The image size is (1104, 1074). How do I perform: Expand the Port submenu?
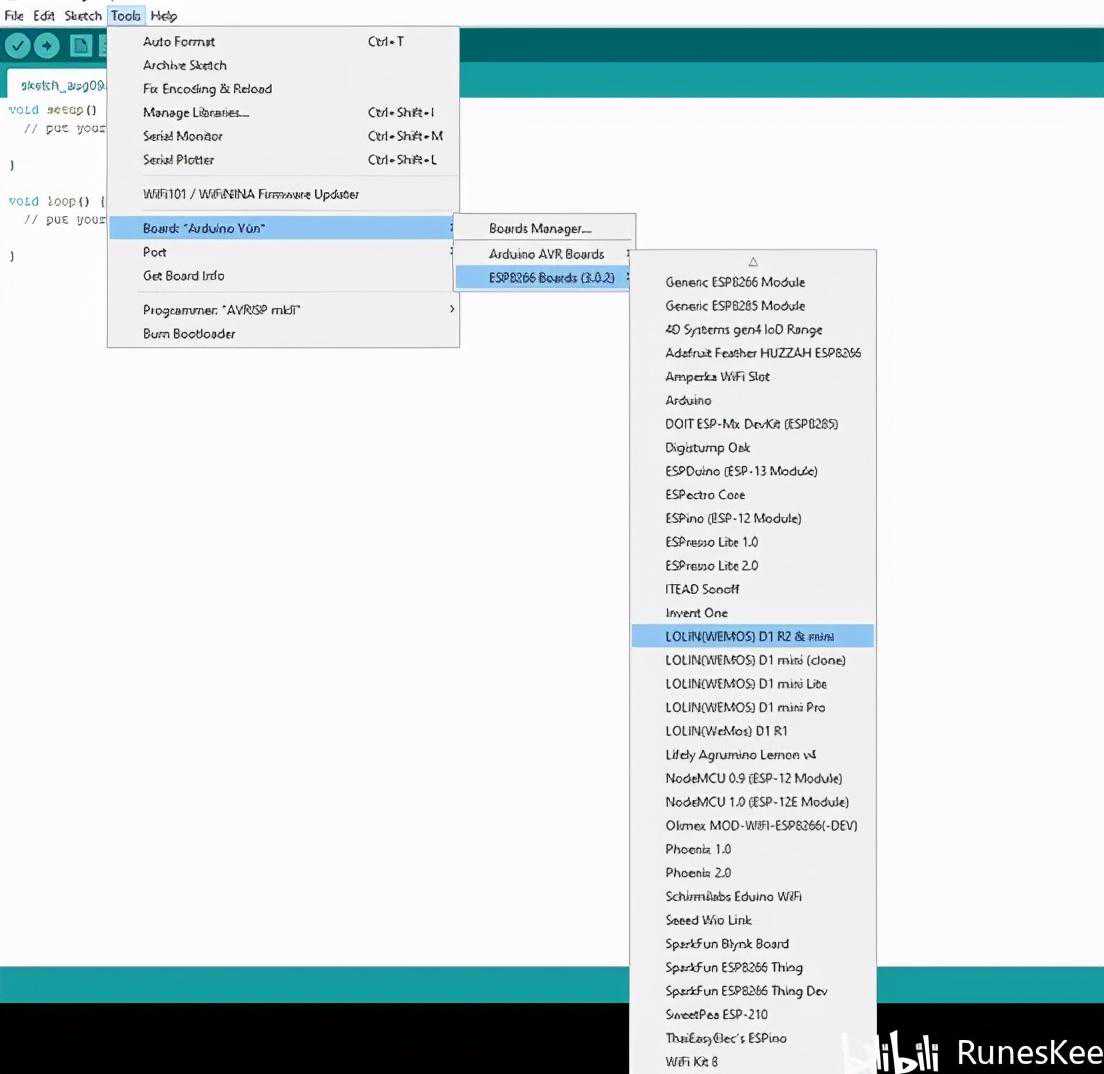[x=284, y=251]
